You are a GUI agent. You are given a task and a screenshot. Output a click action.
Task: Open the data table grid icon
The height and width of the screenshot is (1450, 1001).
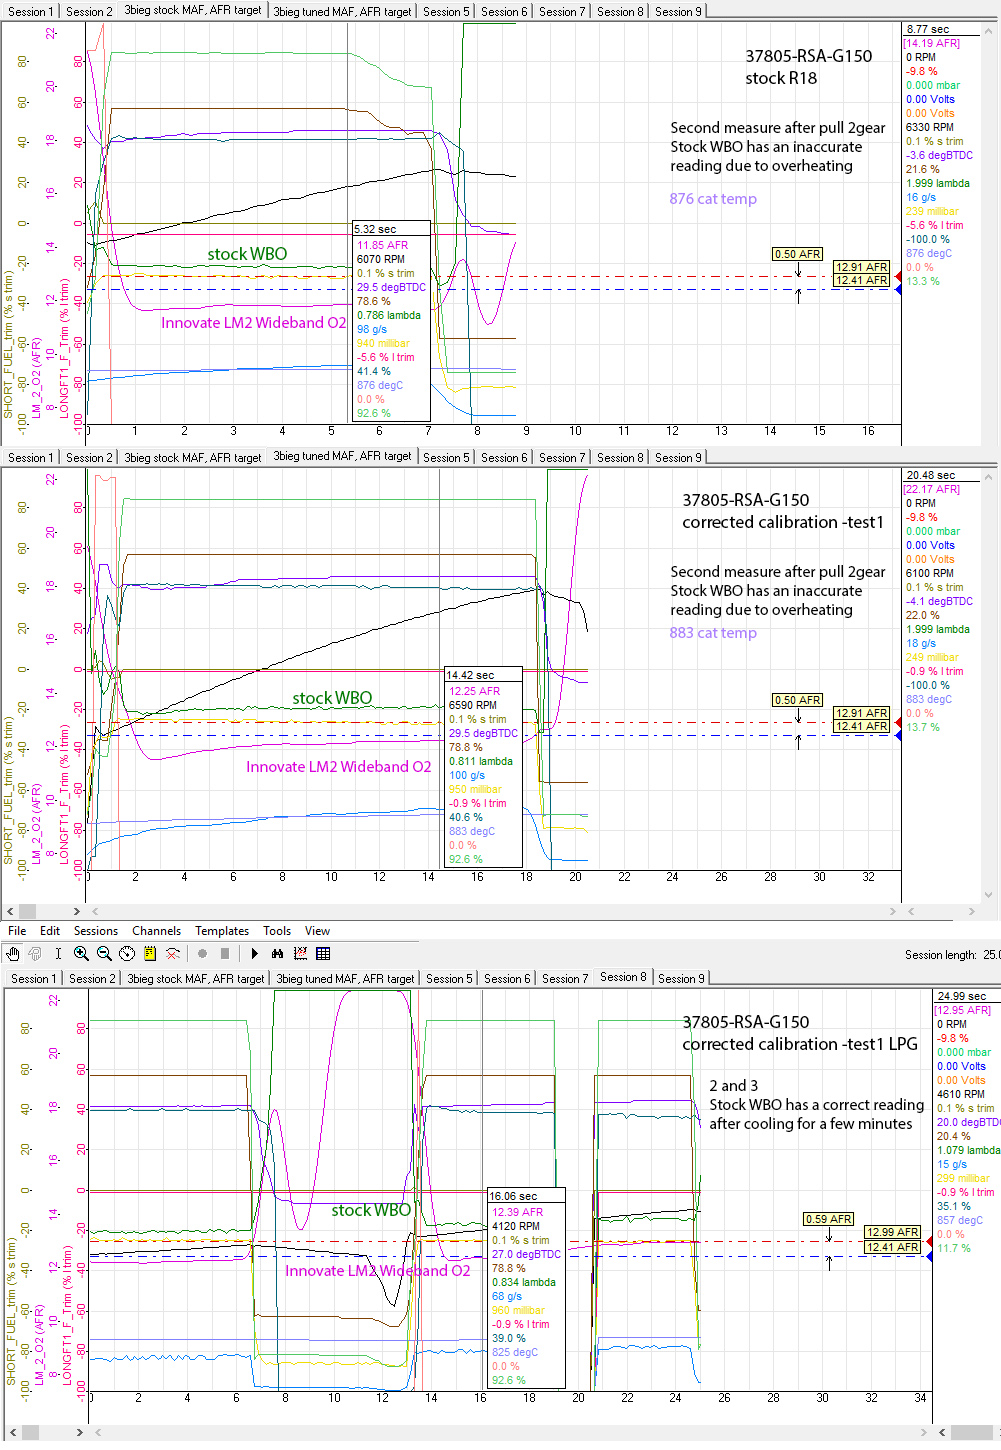pos(323,954)
